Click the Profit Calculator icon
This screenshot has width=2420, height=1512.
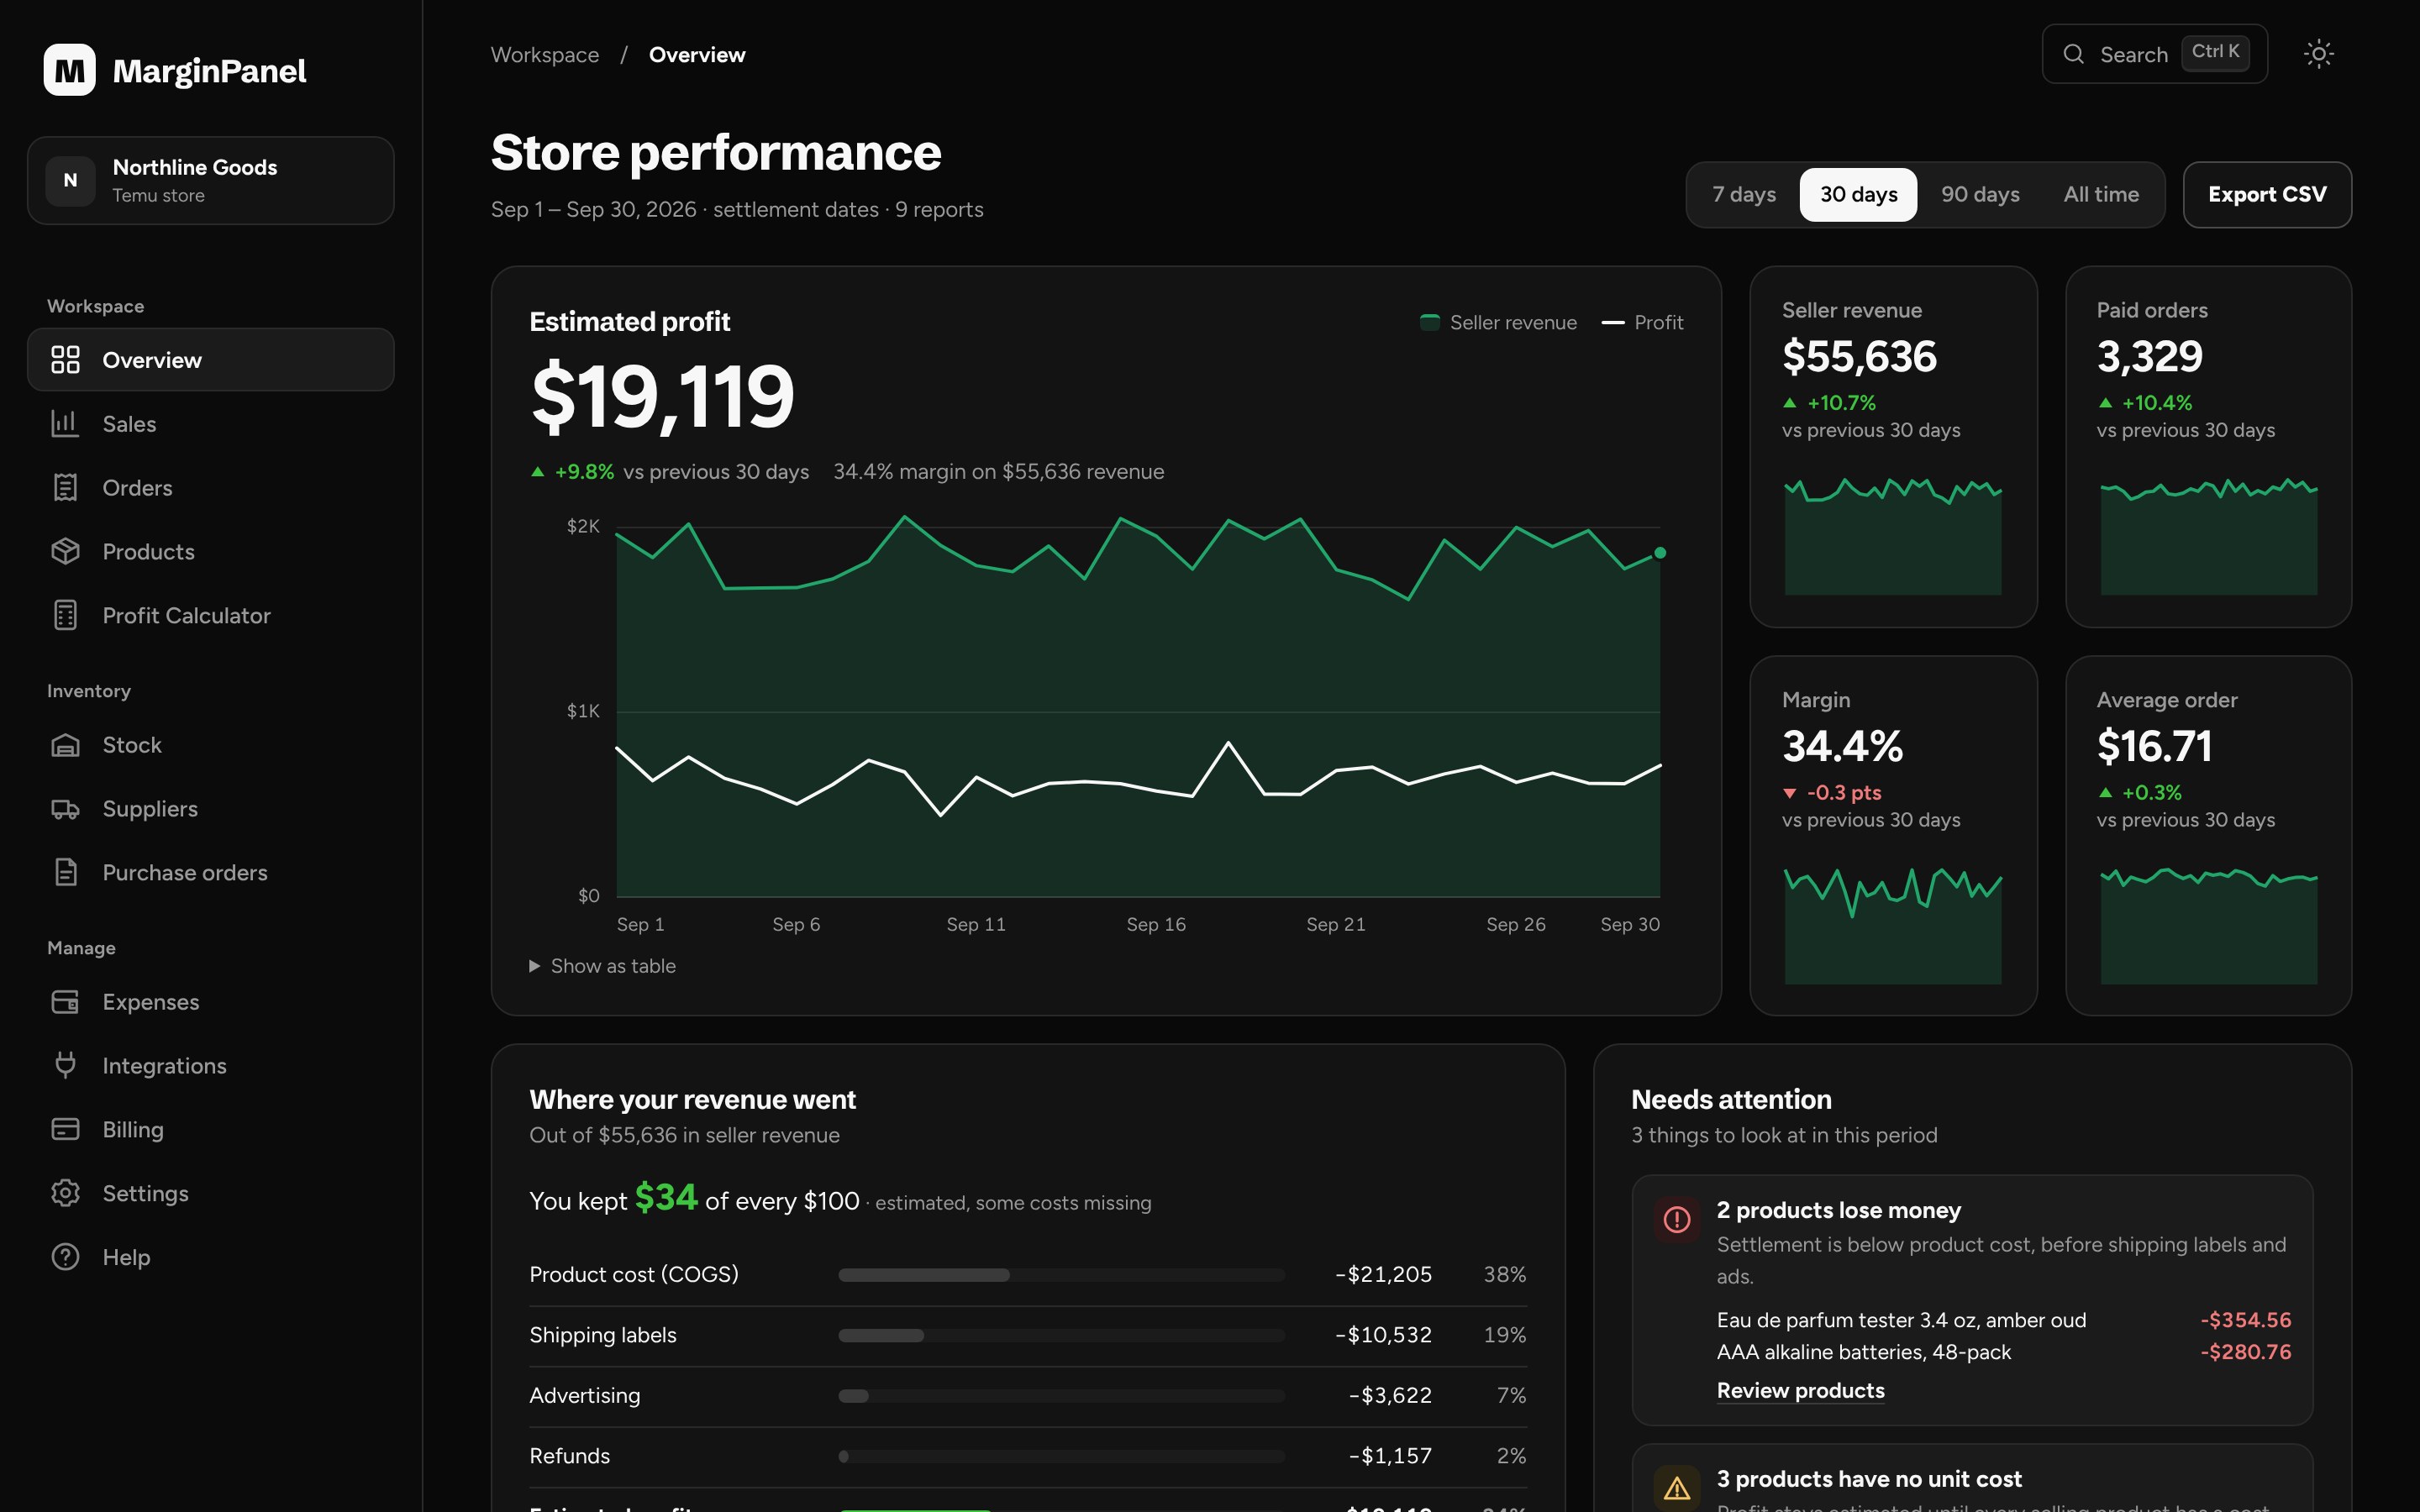tap(65, 616)
